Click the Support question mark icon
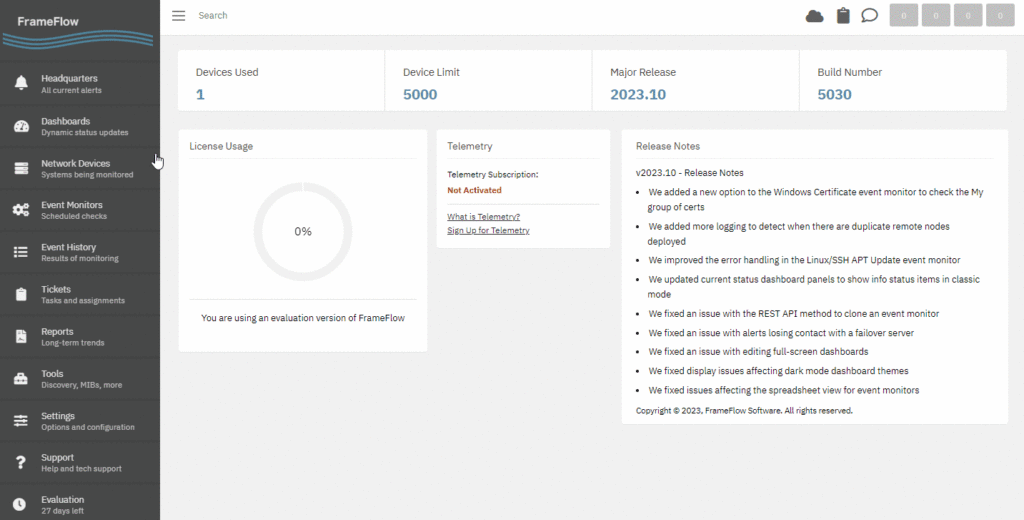 click(21, 463)
